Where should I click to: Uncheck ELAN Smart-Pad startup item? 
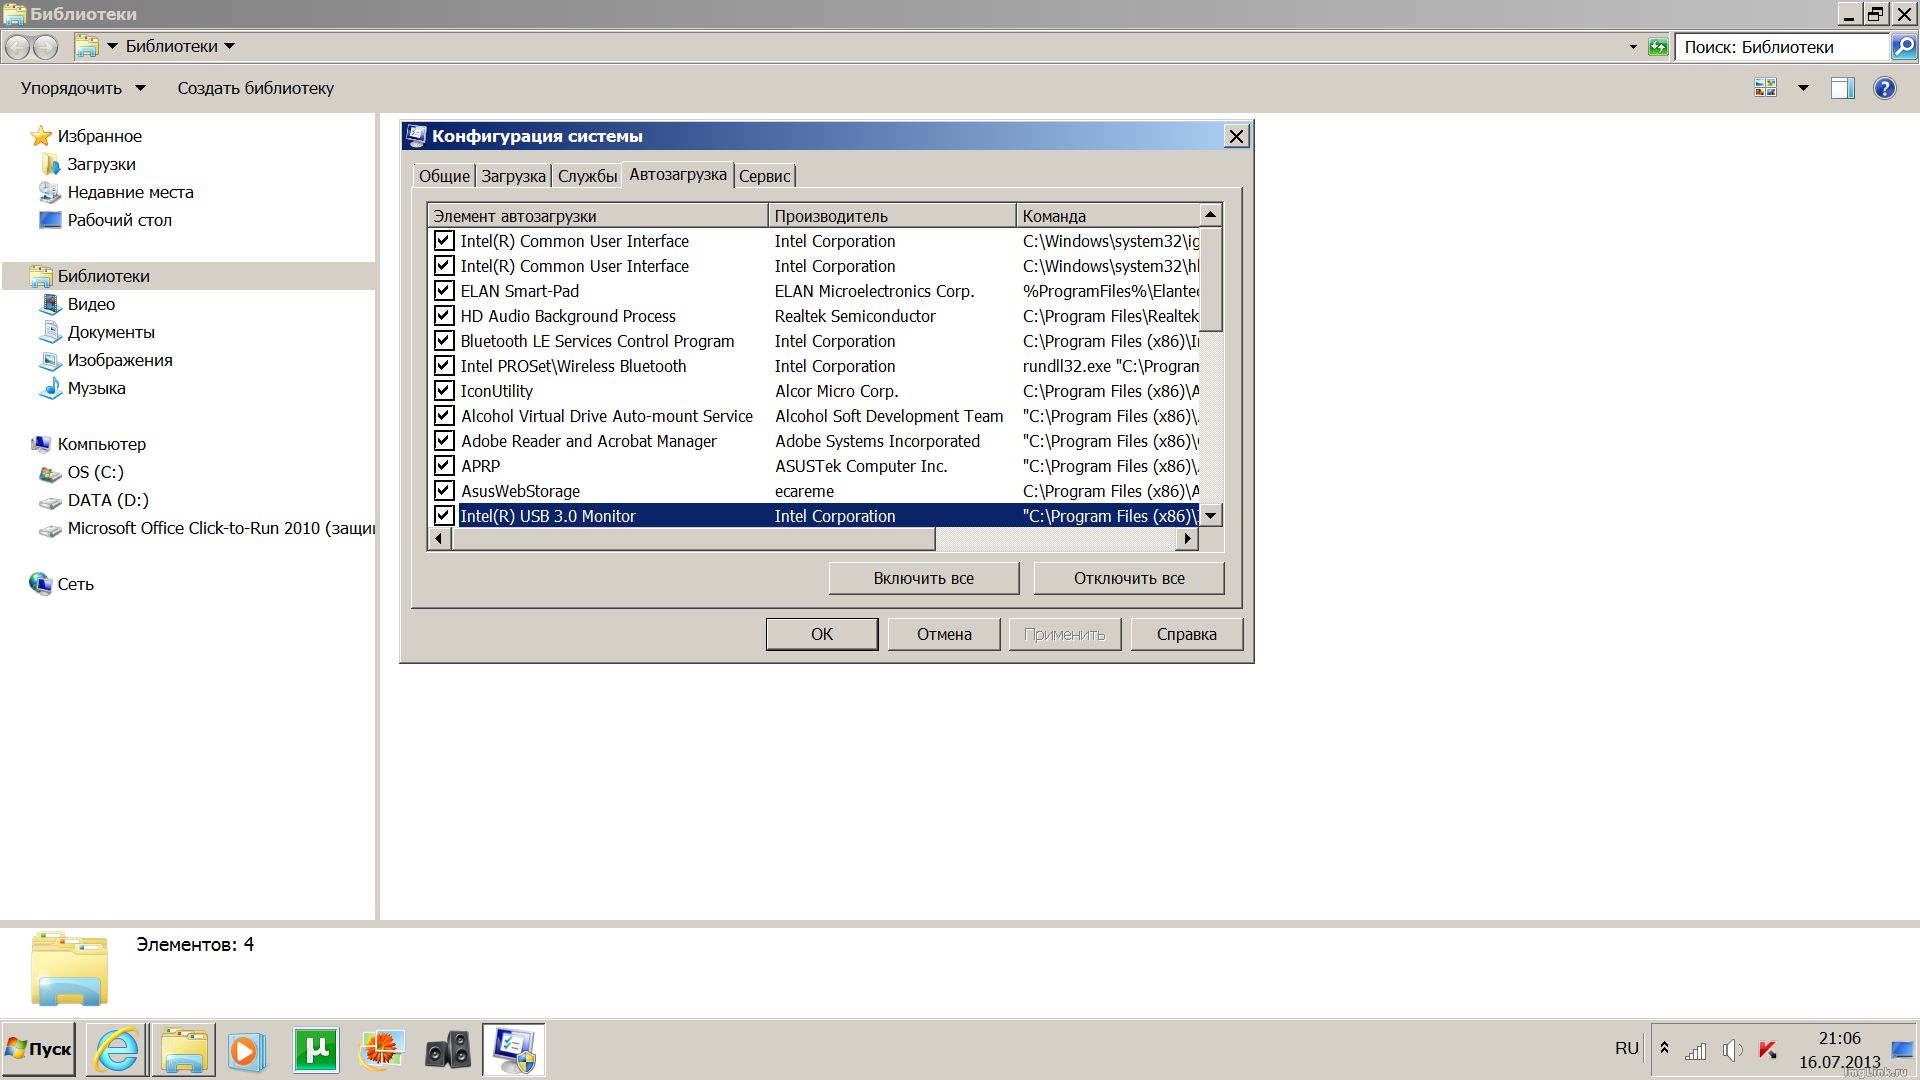444,290
